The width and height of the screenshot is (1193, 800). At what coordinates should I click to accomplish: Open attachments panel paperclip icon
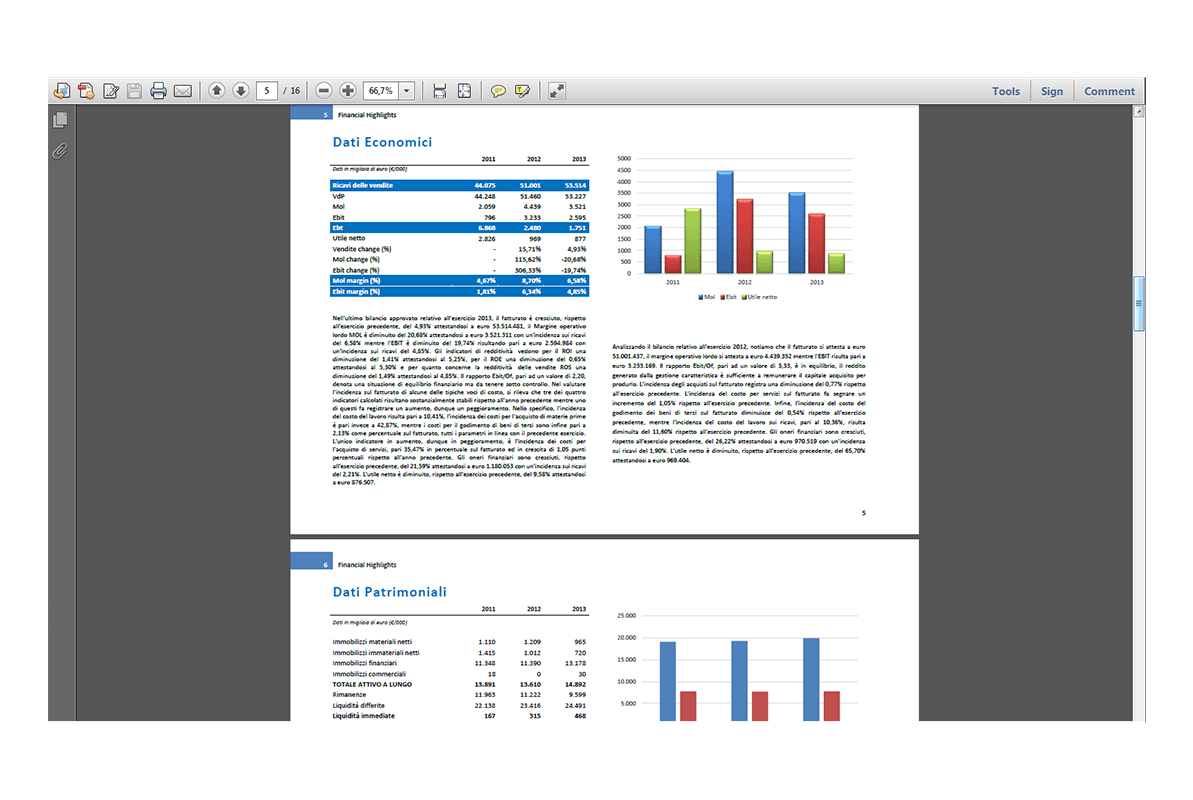pos(60,151)
